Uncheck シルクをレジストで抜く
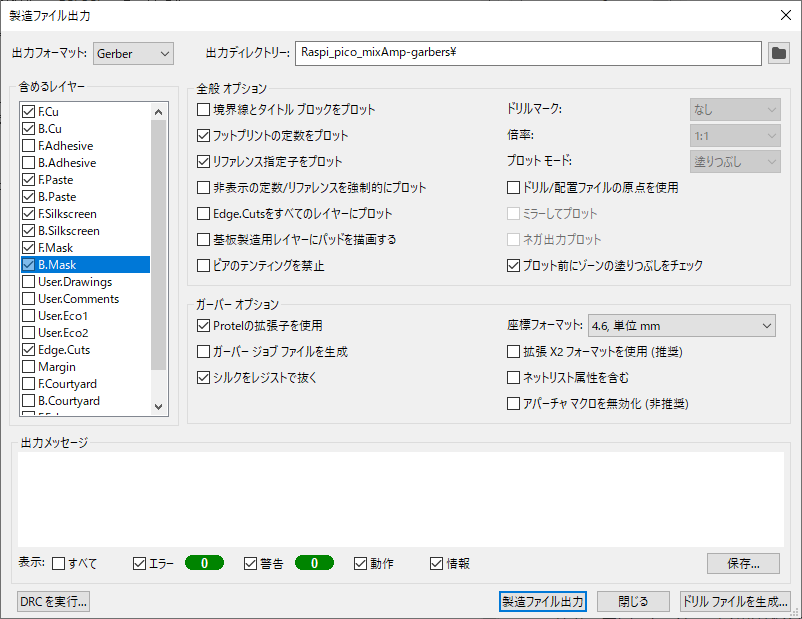The image size is (802, 619). 204,378
